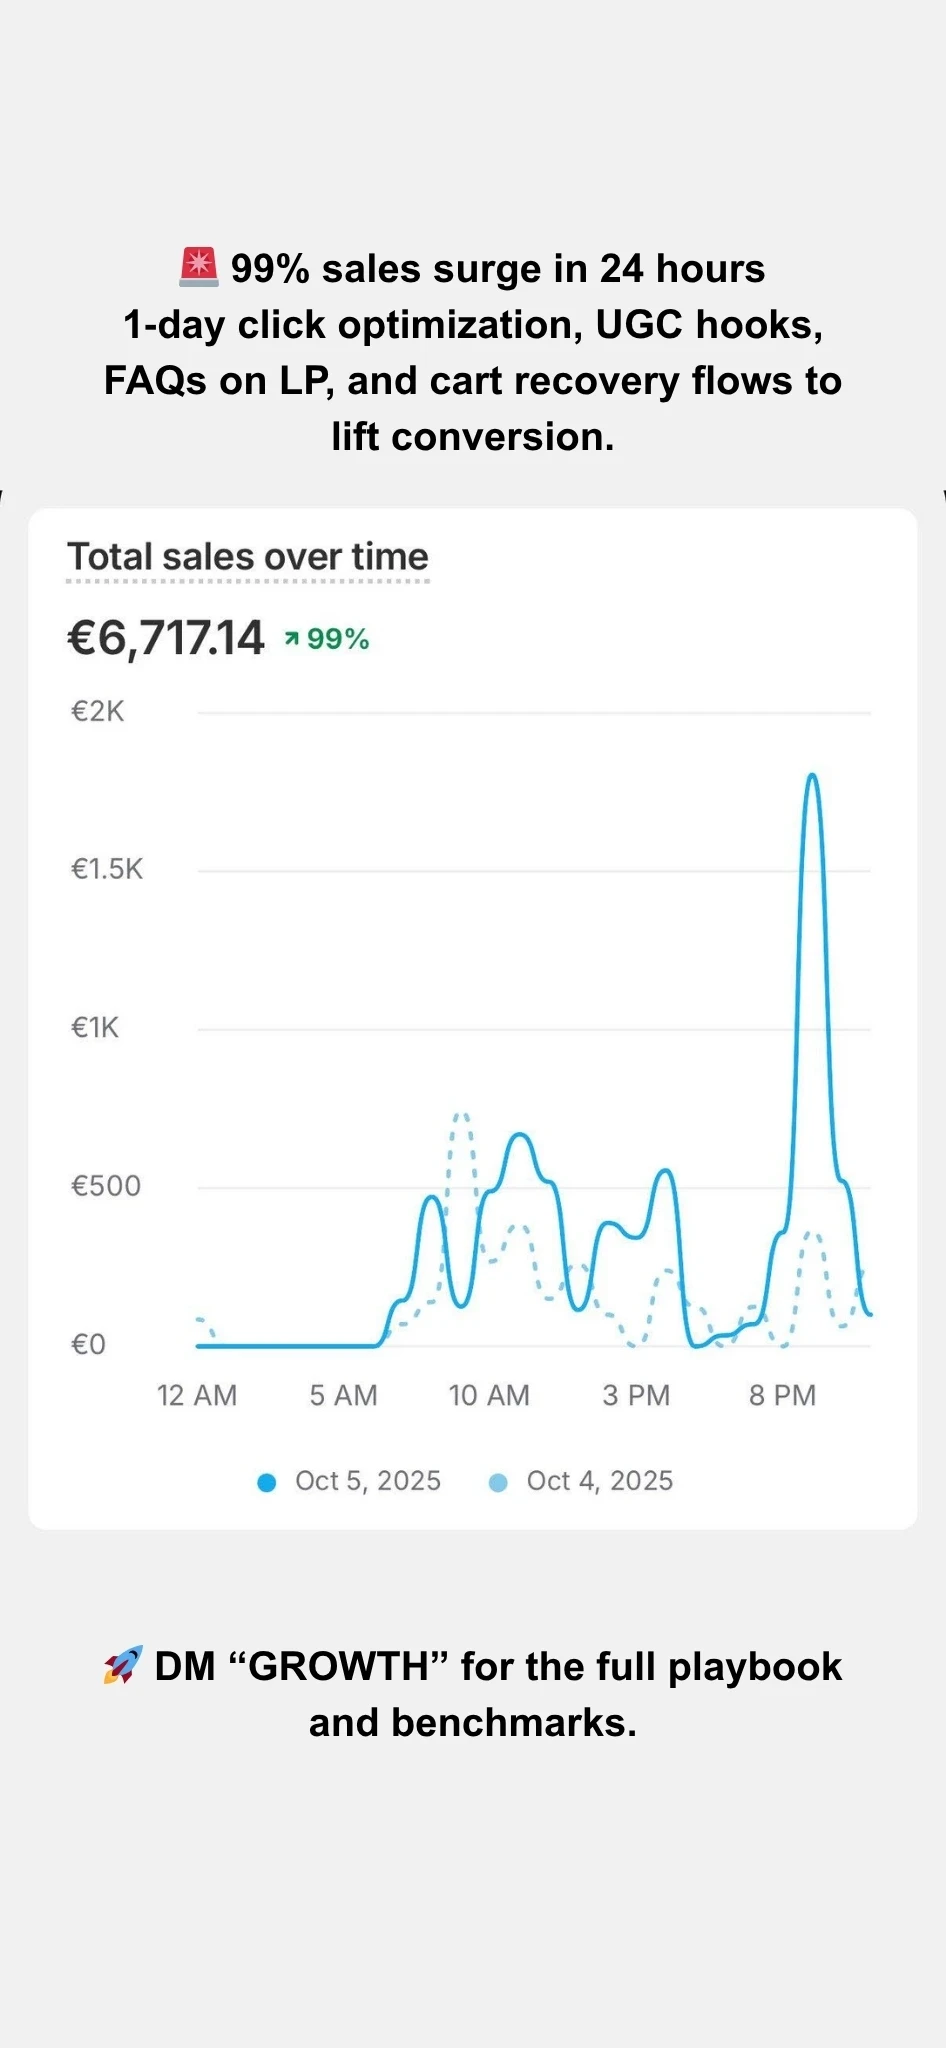Viewport: 946px width, 2048px height.
Task: Click the red siren emoji icon
Action: click(198, 268)
